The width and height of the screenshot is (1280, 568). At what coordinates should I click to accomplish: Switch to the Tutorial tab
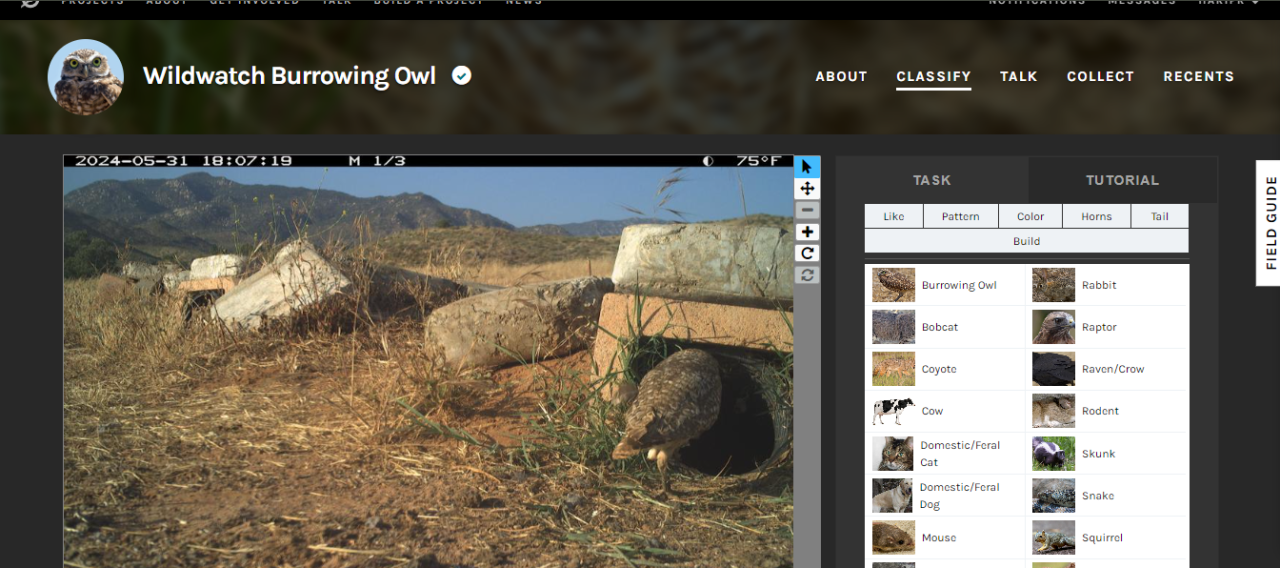(x=1122, y=180)
